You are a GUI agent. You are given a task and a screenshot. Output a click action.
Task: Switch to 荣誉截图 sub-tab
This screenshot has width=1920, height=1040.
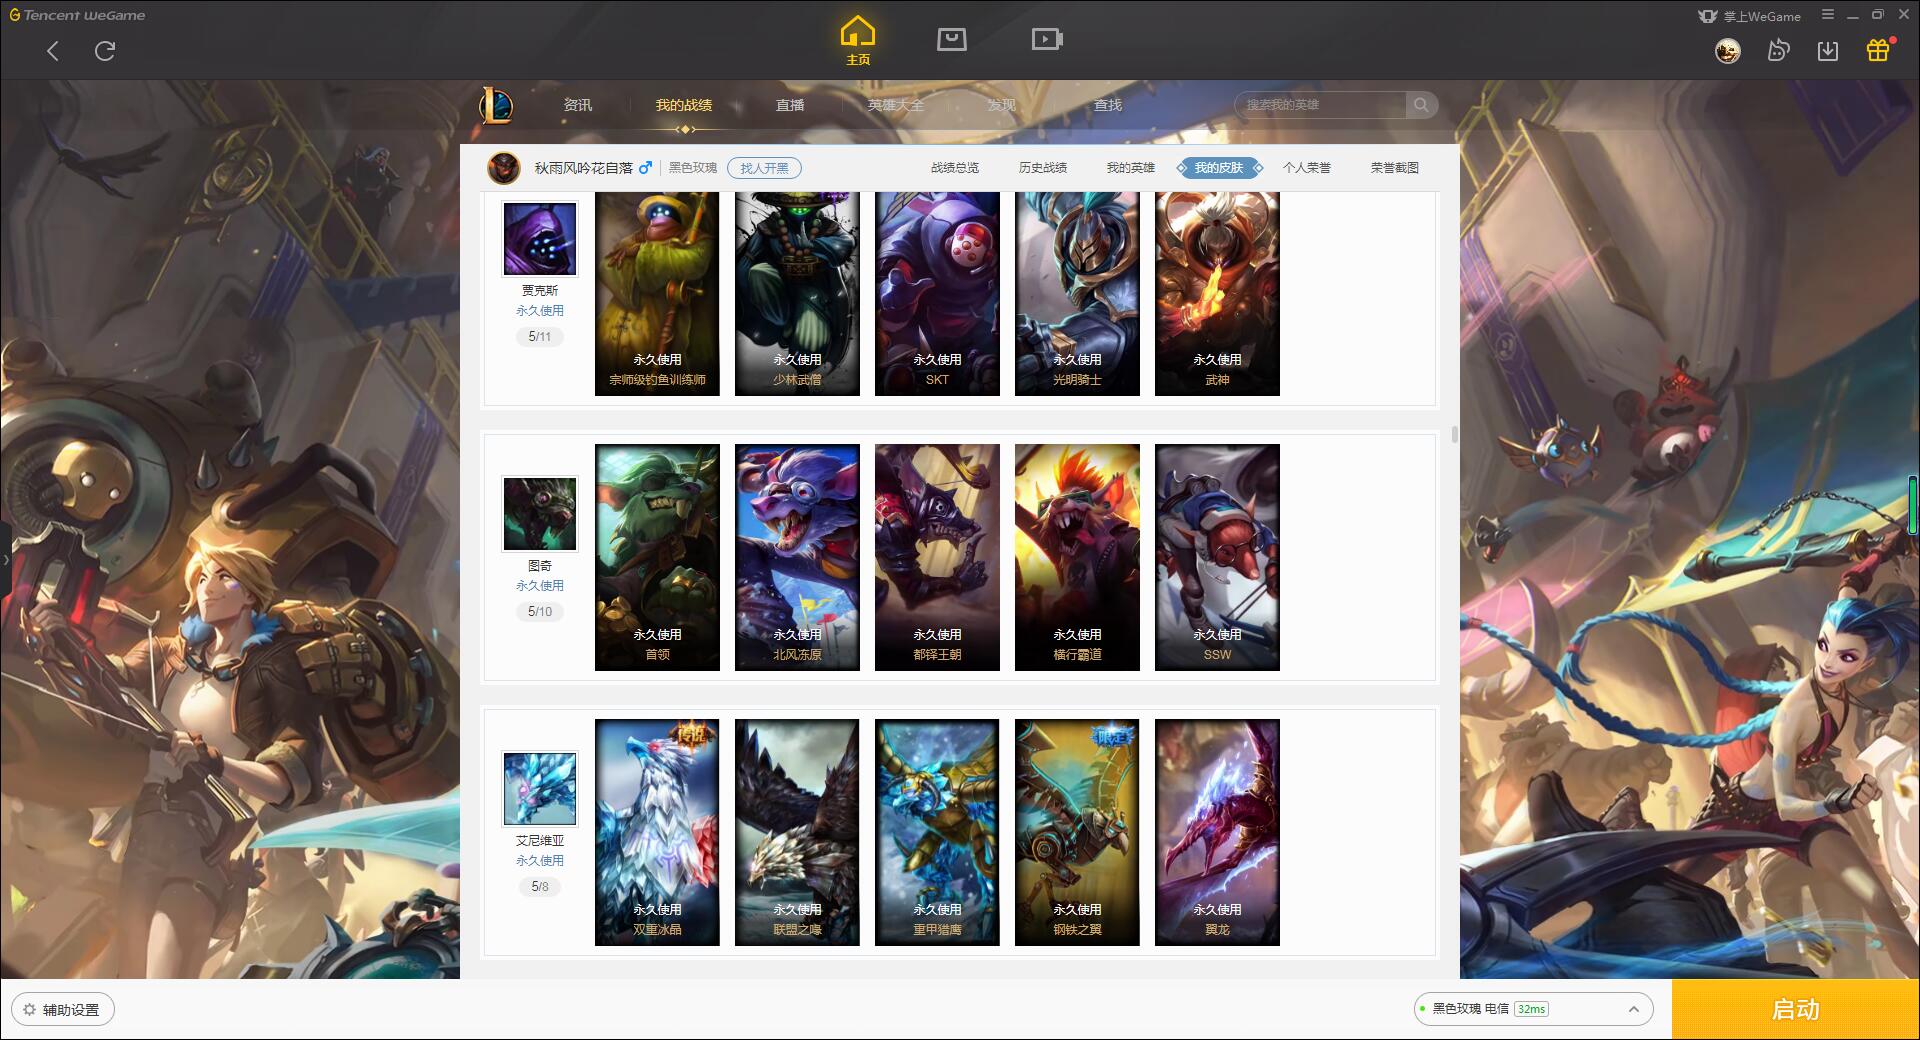pyautogui.click(x=1395, y=168)
